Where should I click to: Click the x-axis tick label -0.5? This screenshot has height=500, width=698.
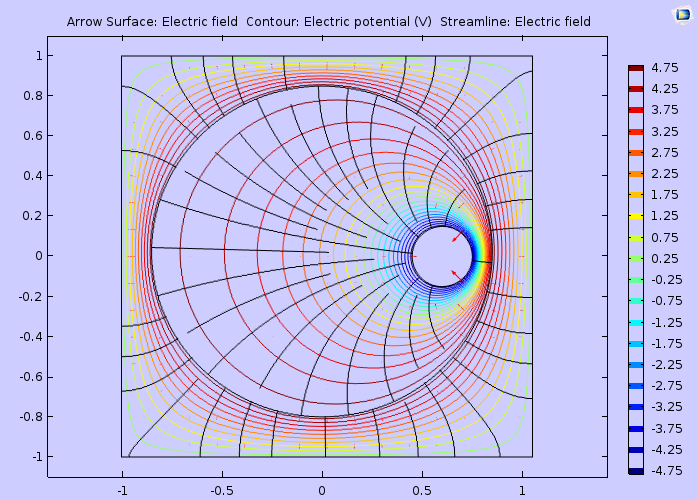[x=220, y=490]
